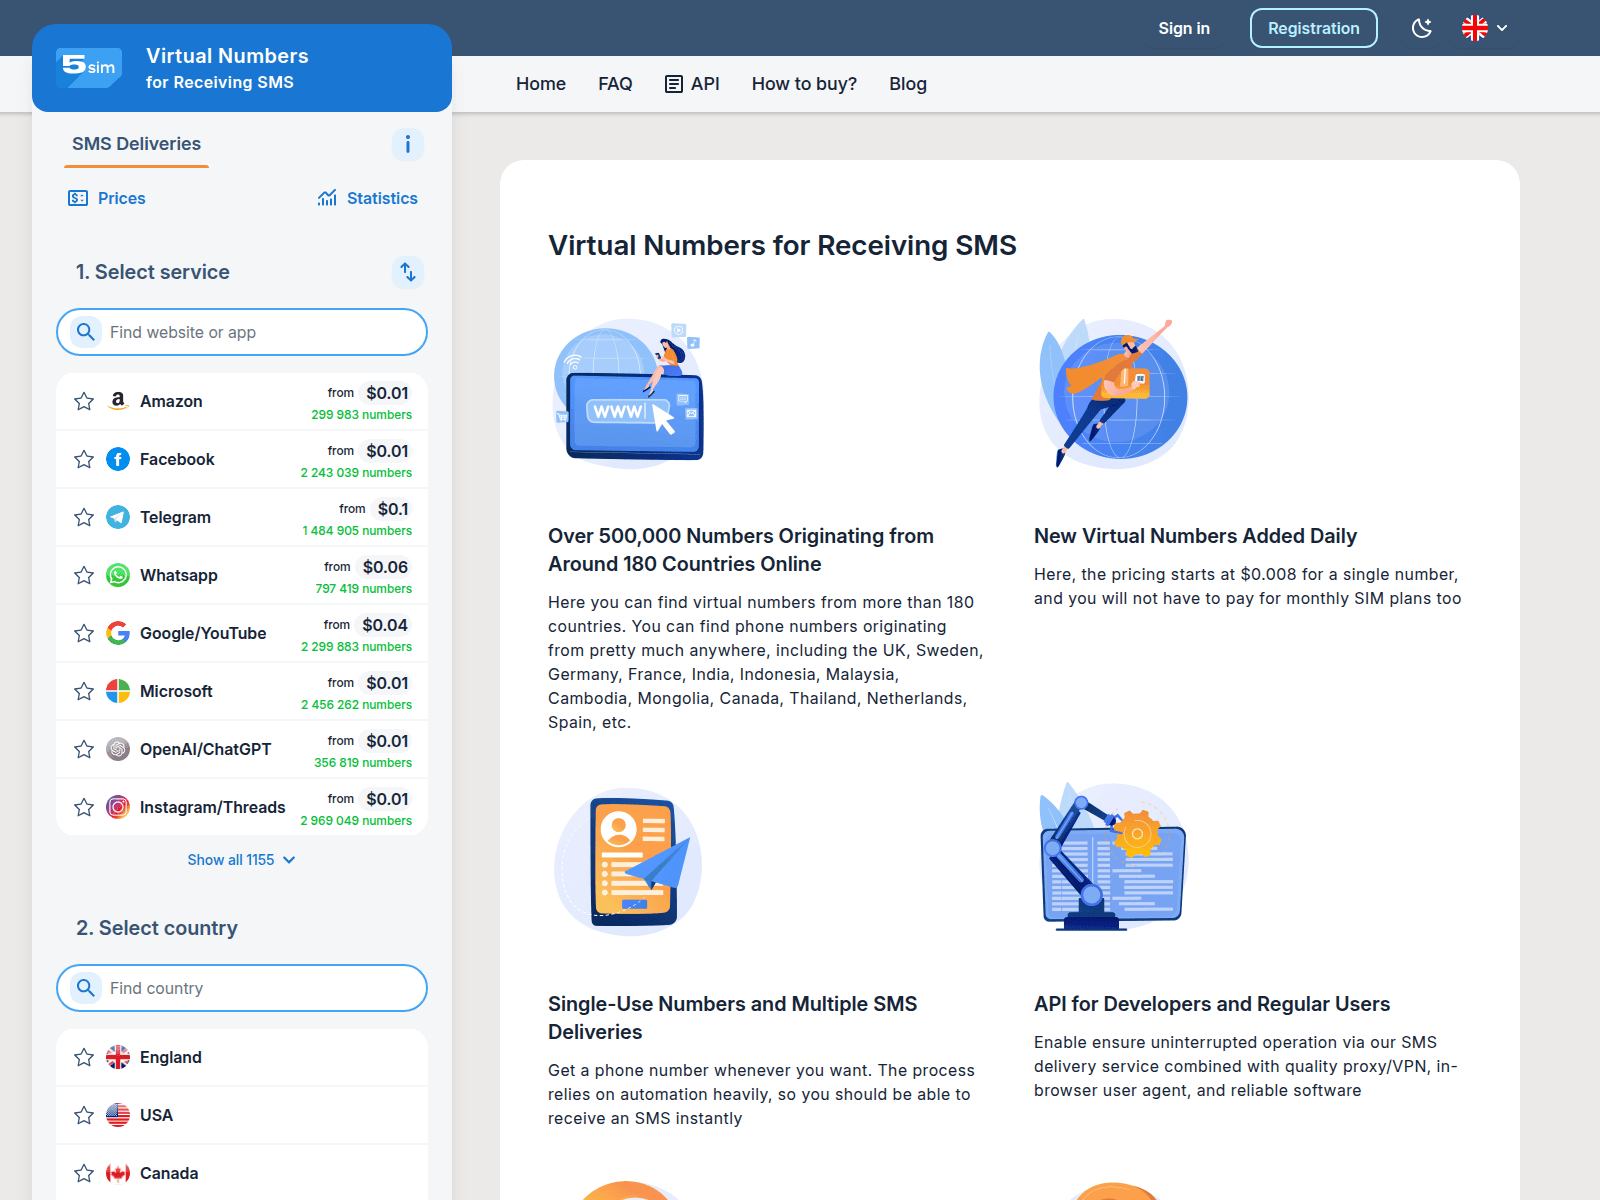Viewport: 1600px width, 1200px height.
Task: Click the Microsoft service icon
Action: (118, 691)
